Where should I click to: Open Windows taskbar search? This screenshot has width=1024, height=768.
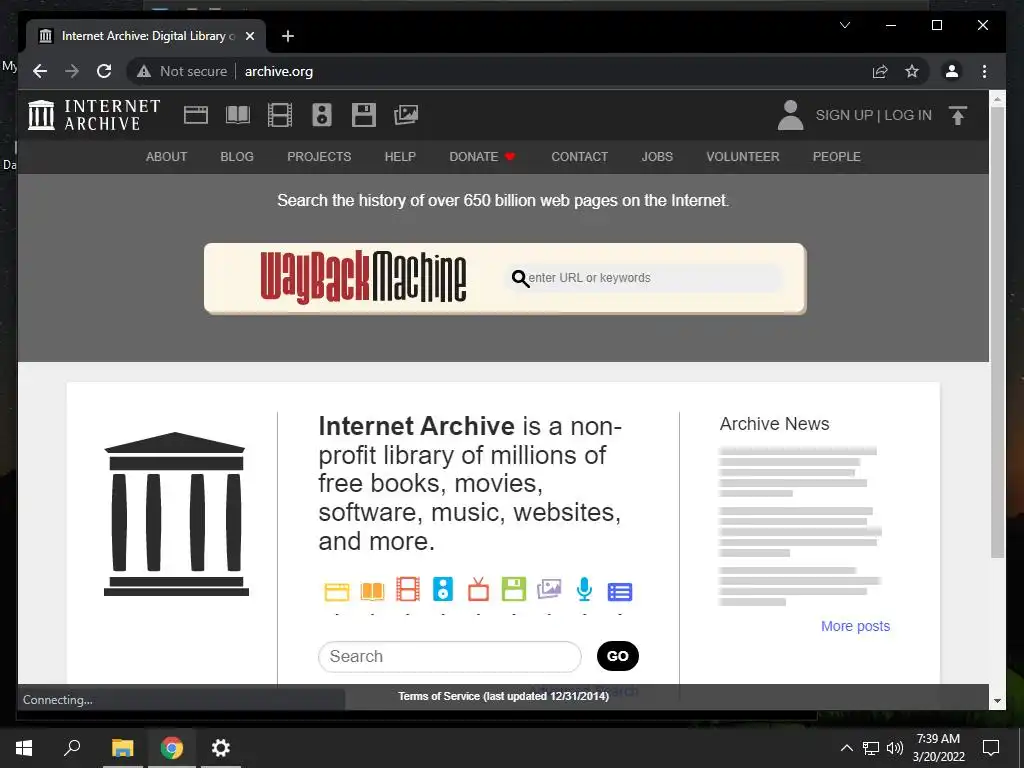tap(72, 748)
